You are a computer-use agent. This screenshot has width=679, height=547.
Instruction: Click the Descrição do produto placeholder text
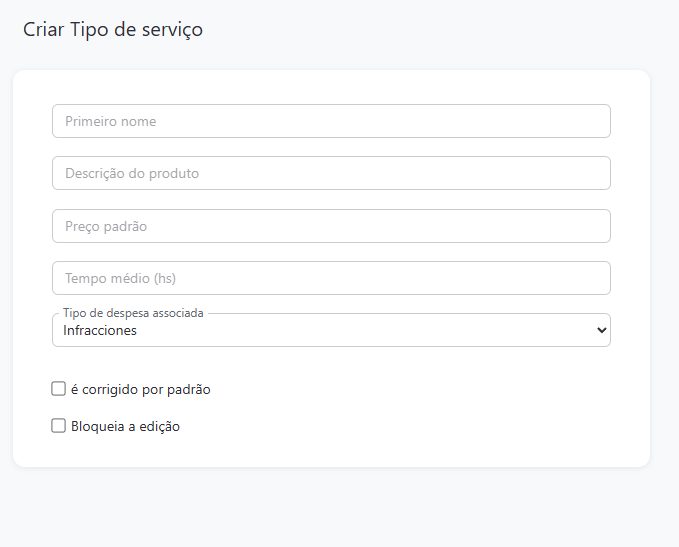click(132, 174)
